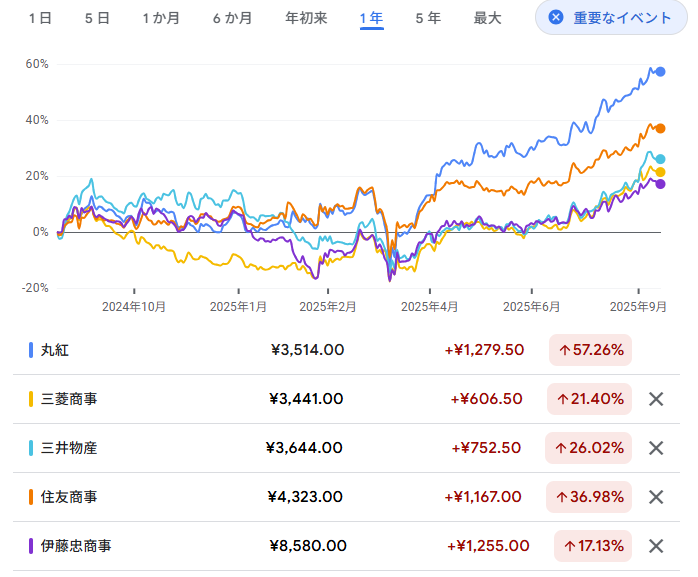
Task: Select the 1年 range tab
Action: point(371,19)
